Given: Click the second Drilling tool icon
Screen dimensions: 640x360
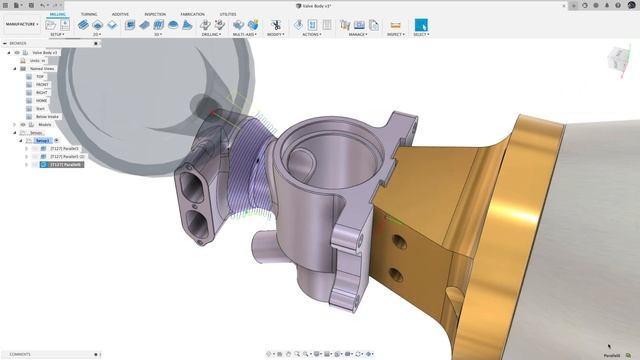Looking at the screenshot, I should 220,25.
